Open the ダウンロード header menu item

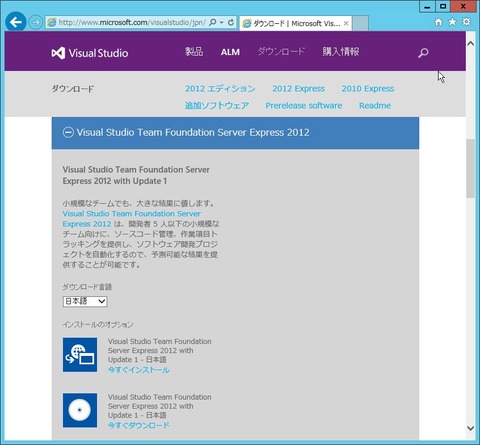(x=281, y=52)
